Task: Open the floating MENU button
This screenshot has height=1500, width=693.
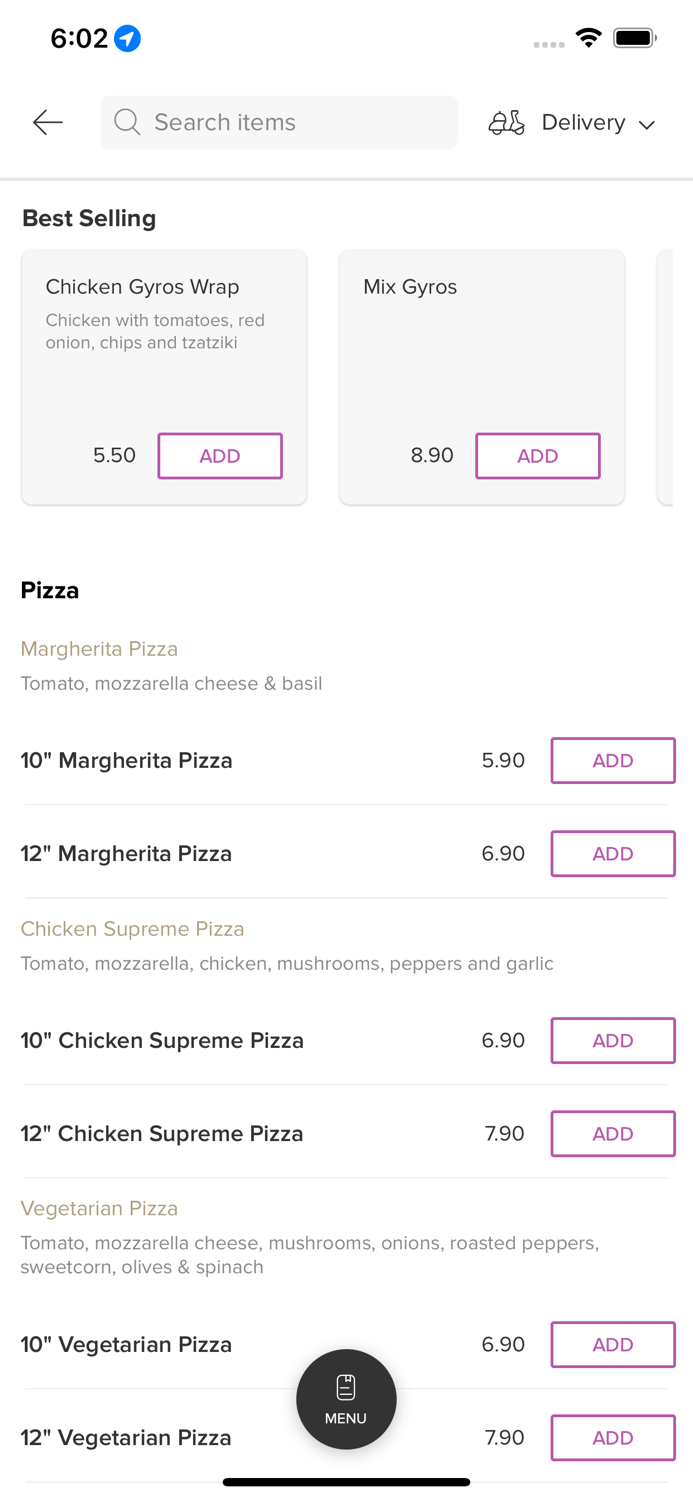Action: (x=346, y=1399)
